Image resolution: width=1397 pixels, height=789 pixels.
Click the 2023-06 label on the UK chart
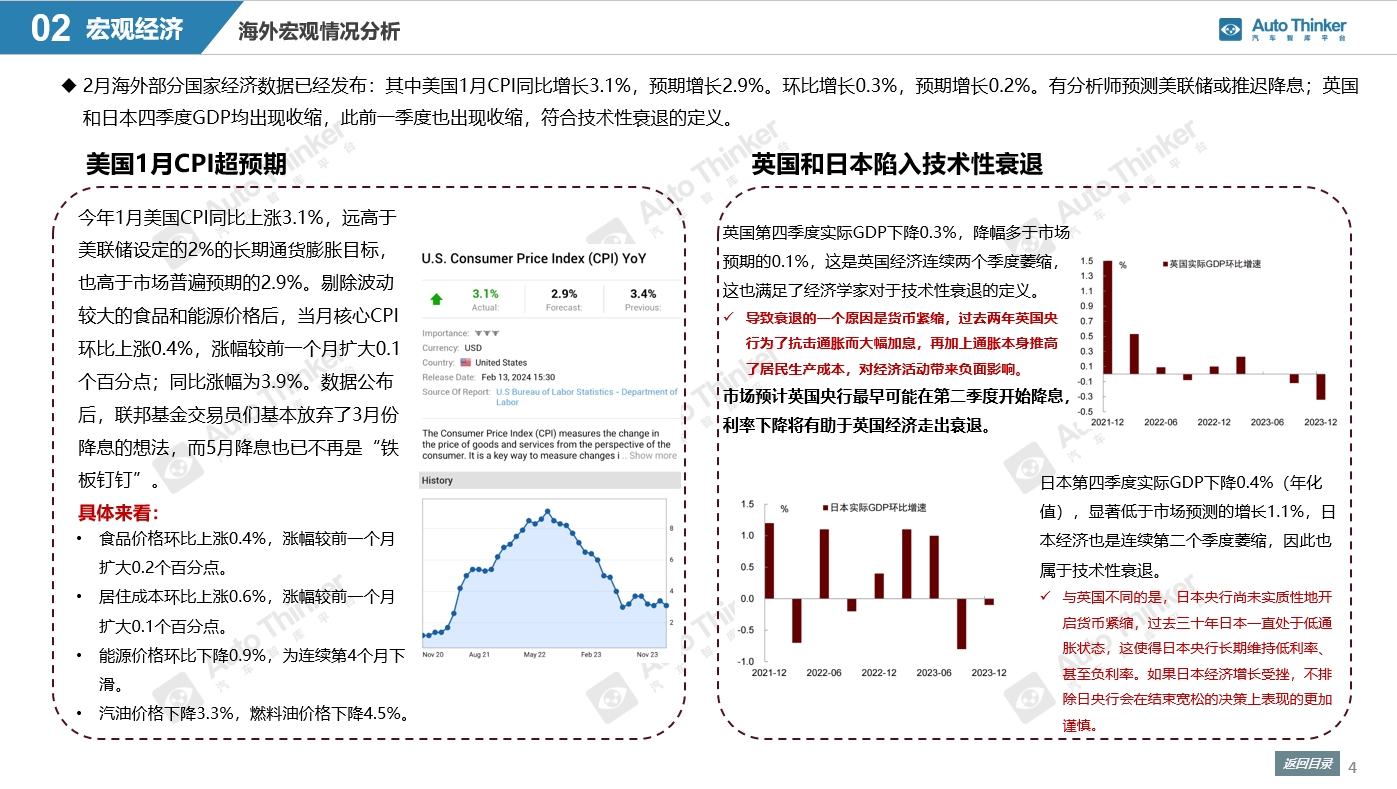[x=1266, y=422]
